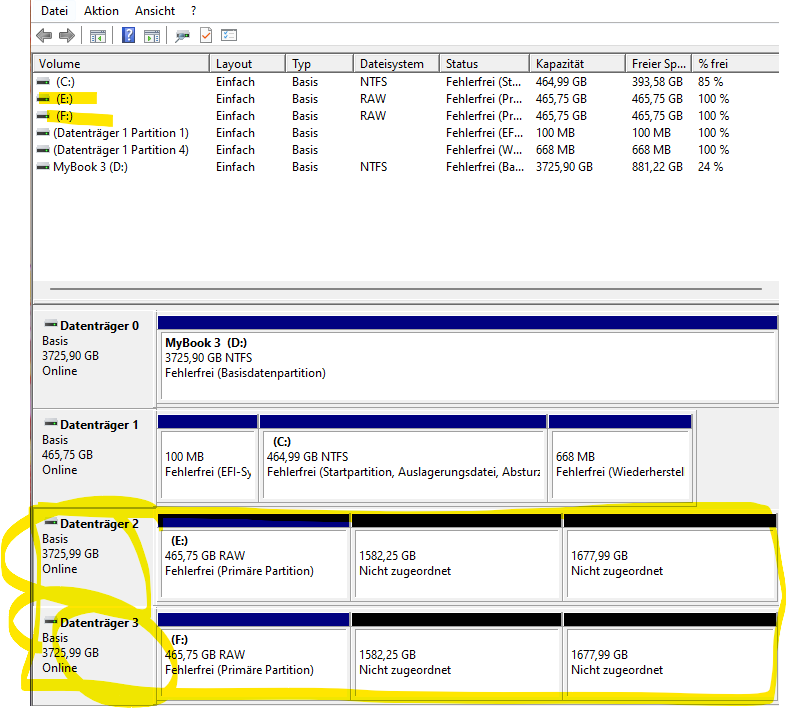
Task: Select the 668 MB recovery partition block
Action: (x=620, y=458)
